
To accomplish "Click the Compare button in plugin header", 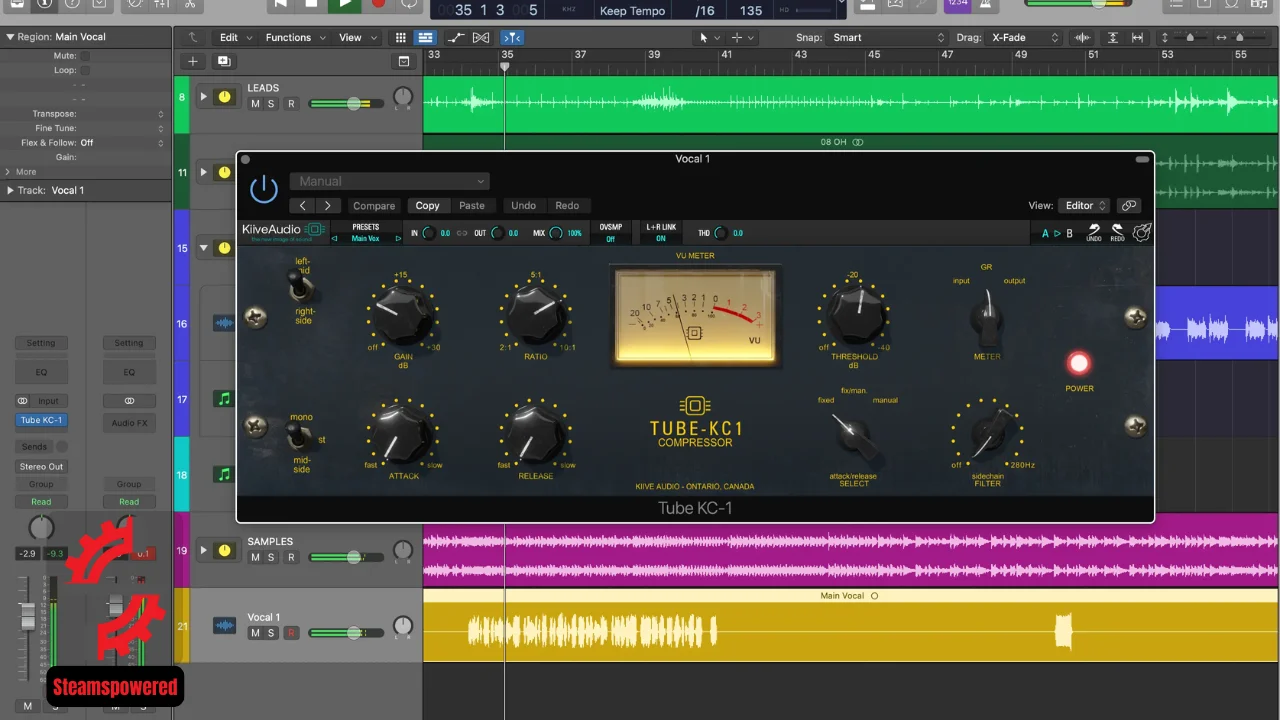I will pos(374,205).
